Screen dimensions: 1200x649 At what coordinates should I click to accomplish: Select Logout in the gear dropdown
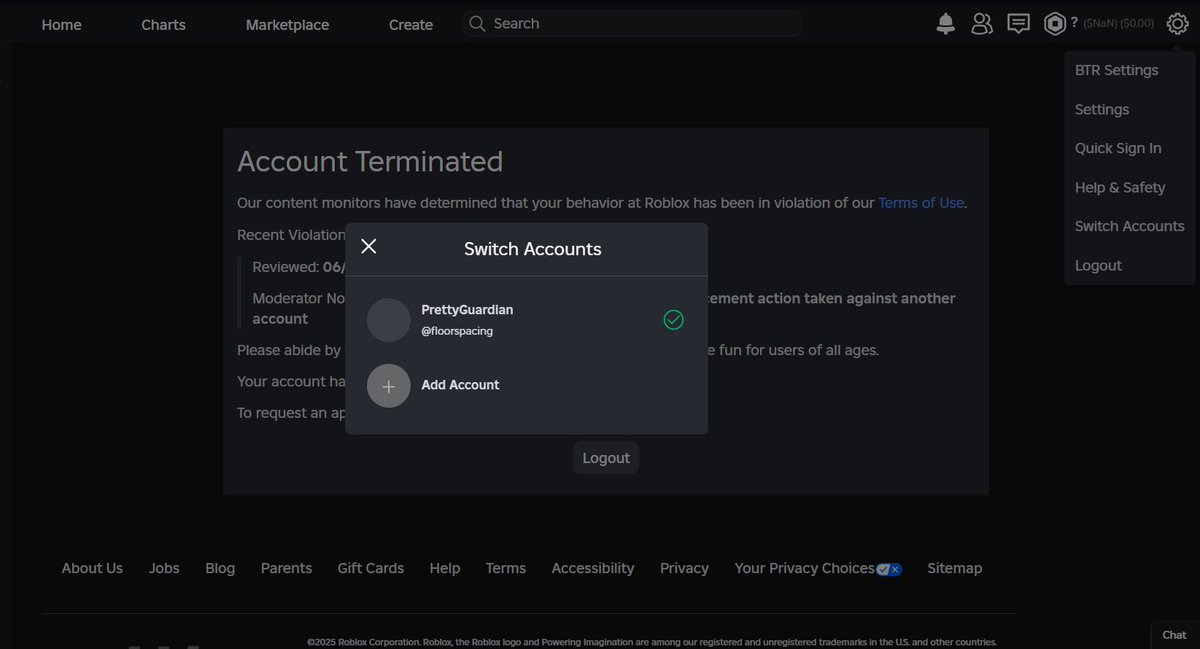click(1098, 265)
